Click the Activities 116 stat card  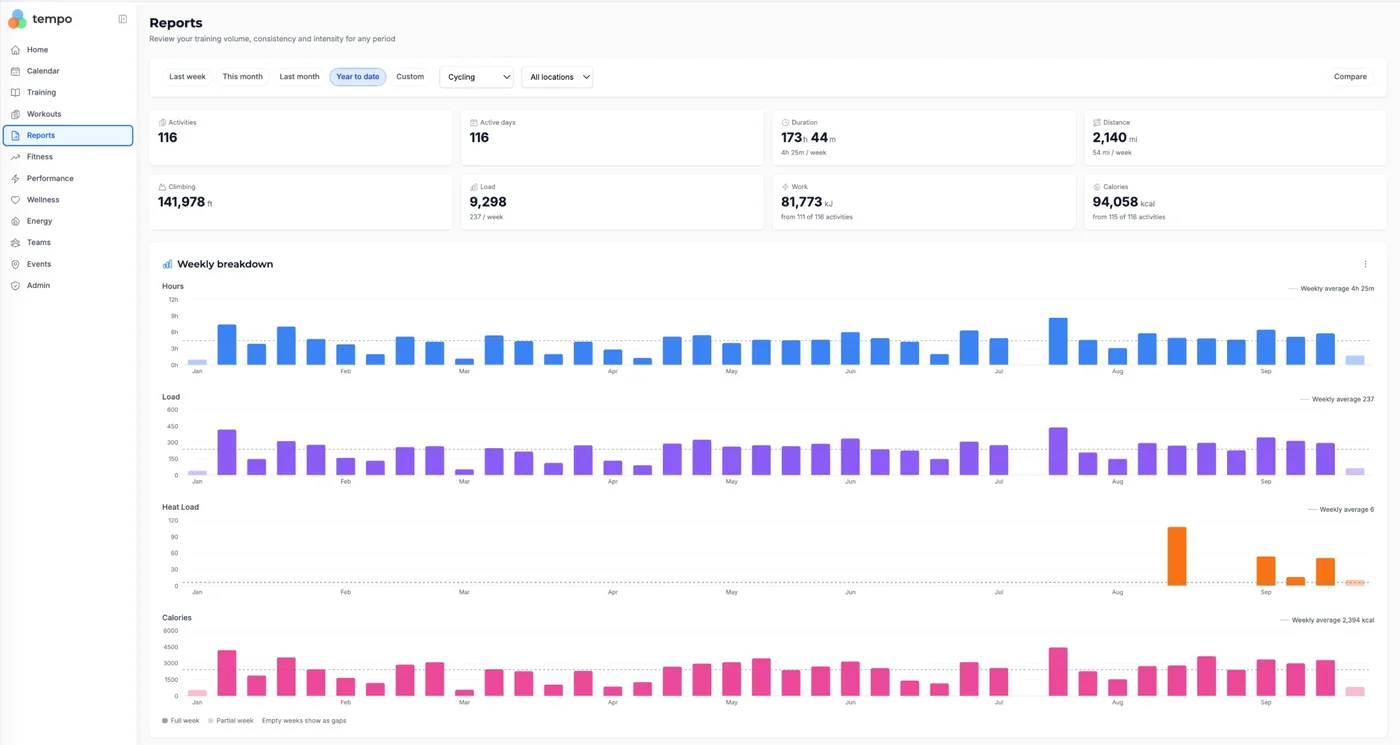[x=301, y=138]
